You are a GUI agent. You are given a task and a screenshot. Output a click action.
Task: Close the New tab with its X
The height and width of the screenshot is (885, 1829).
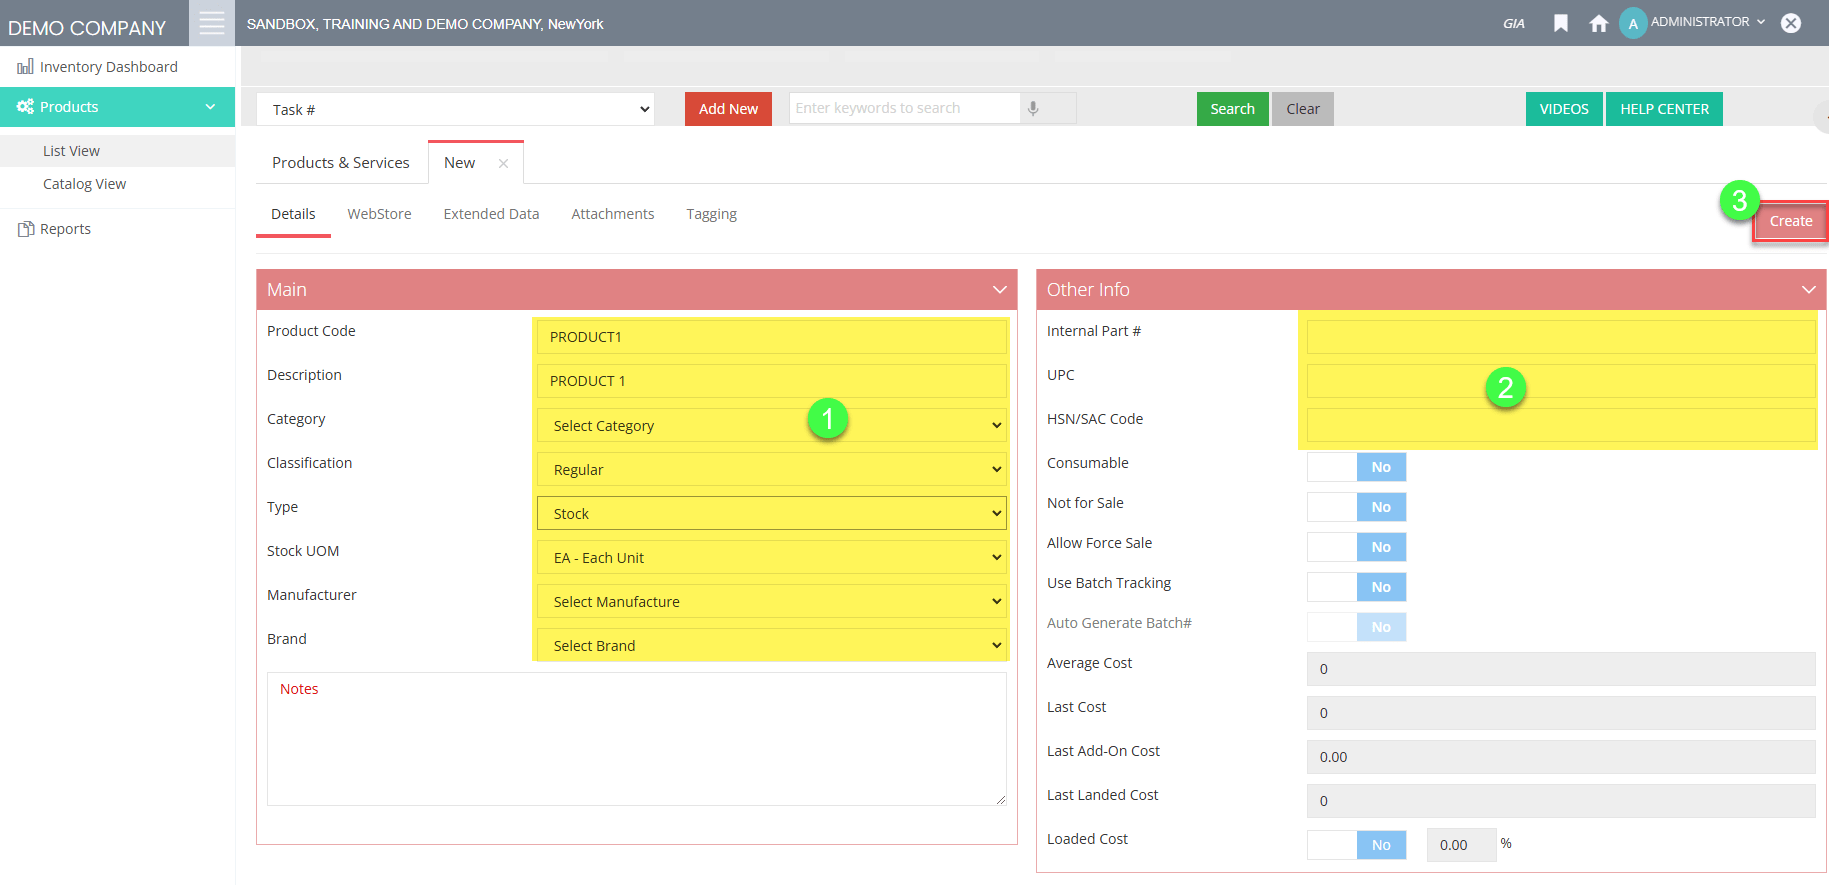point(503,163)
